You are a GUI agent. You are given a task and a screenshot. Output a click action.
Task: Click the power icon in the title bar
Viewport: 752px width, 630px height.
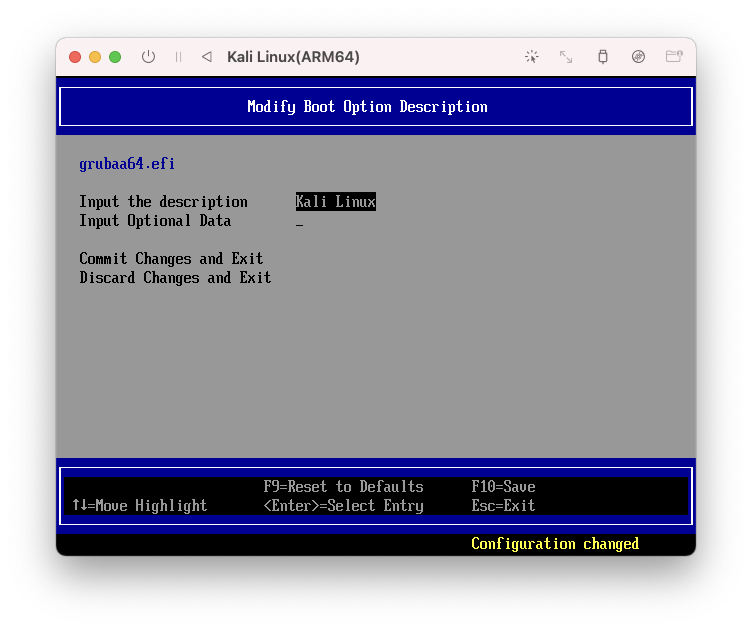pos(148,57)
